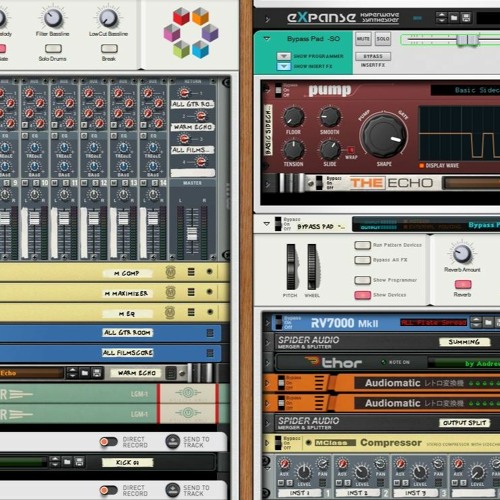The height and width of the screenshot is (500, 500).
Task: Click patch select arrows left of KICK 01 label
Action: pyautogui.click(x=55, y=462)
